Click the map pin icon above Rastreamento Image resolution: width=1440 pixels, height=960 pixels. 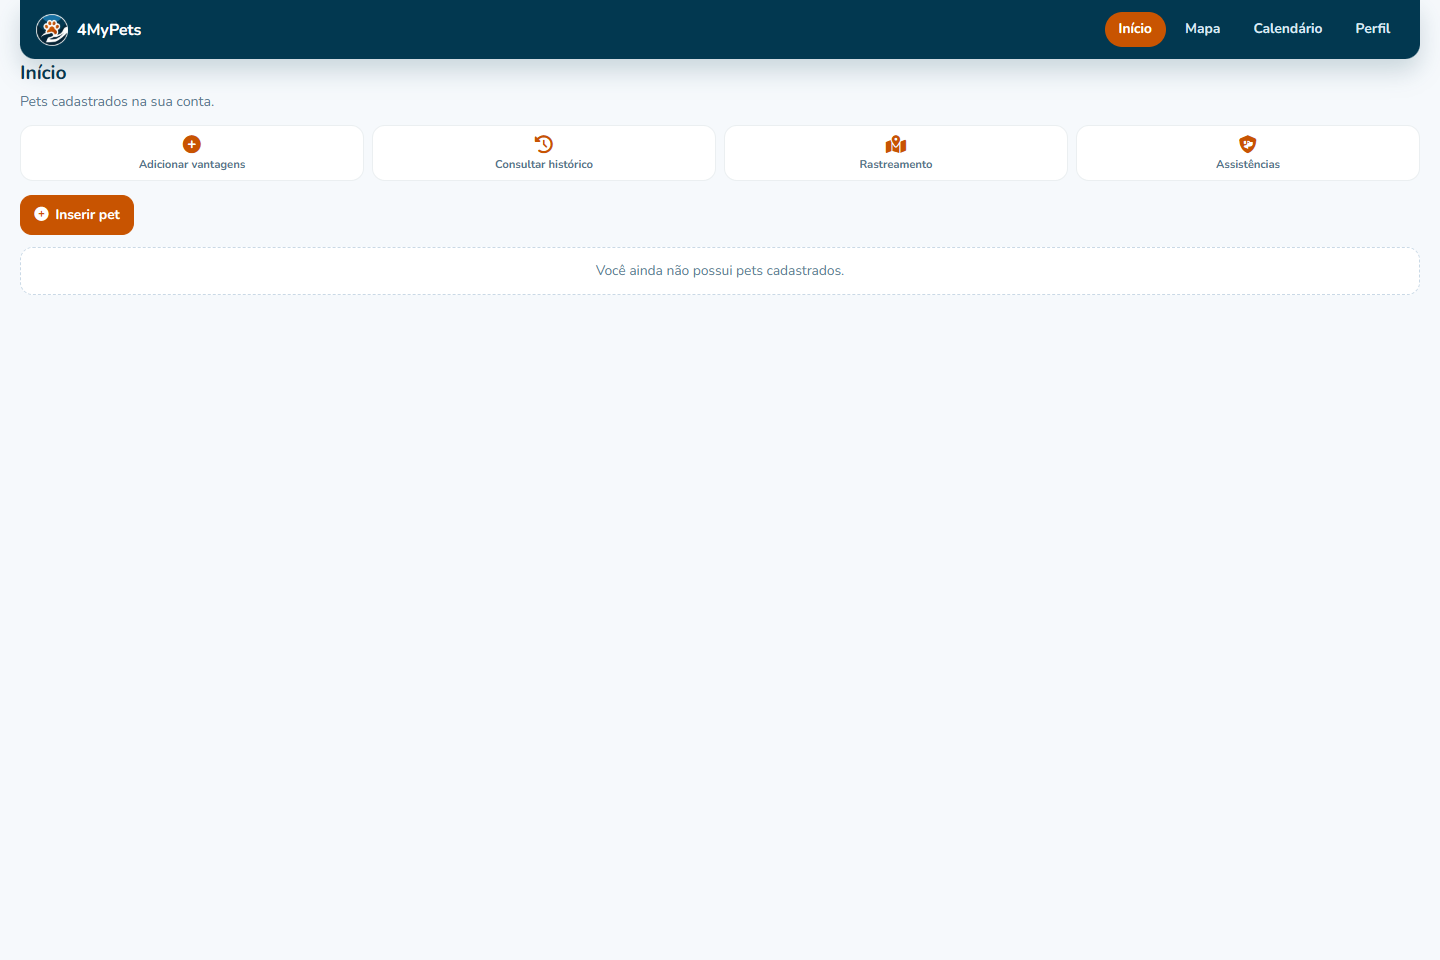(x=896, y=144)
